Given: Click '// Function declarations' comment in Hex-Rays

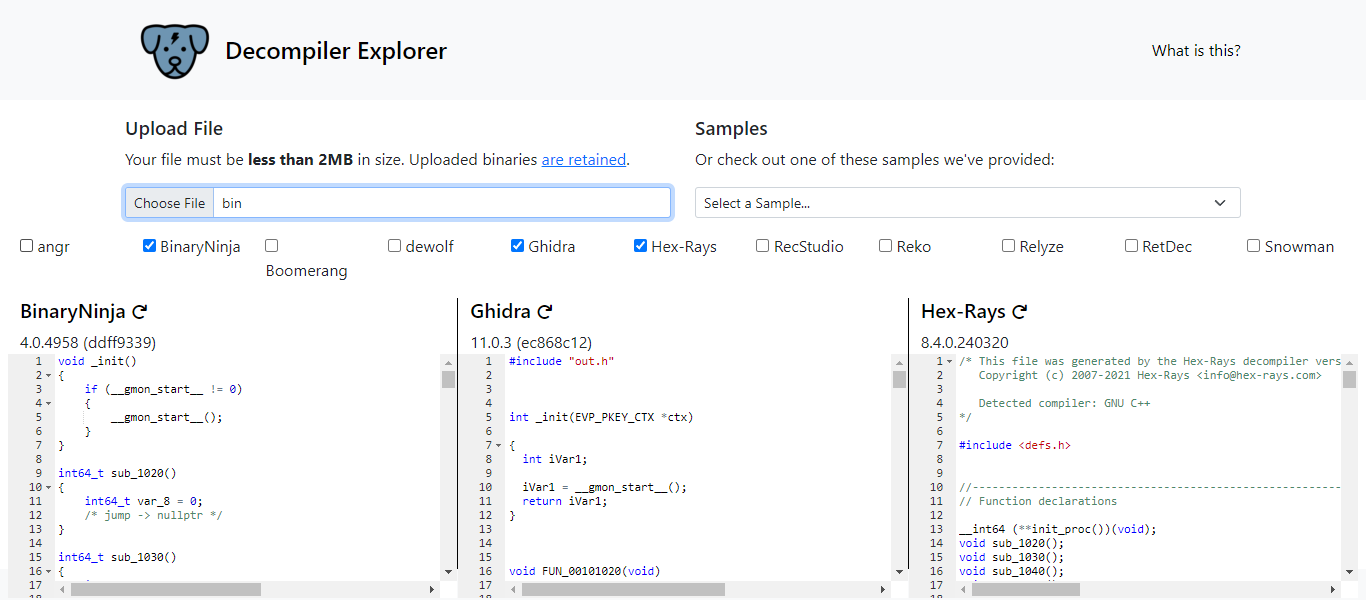Looking at the screenshot, I should coord(1038,501).
